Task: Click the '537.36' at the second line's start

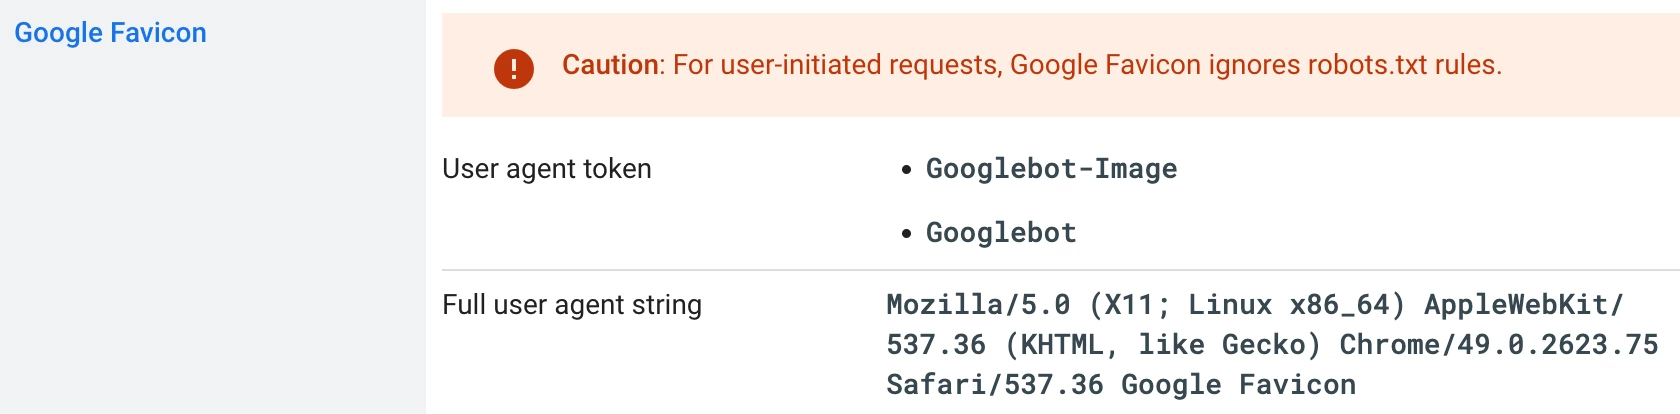Action: (x=936, y=345)
